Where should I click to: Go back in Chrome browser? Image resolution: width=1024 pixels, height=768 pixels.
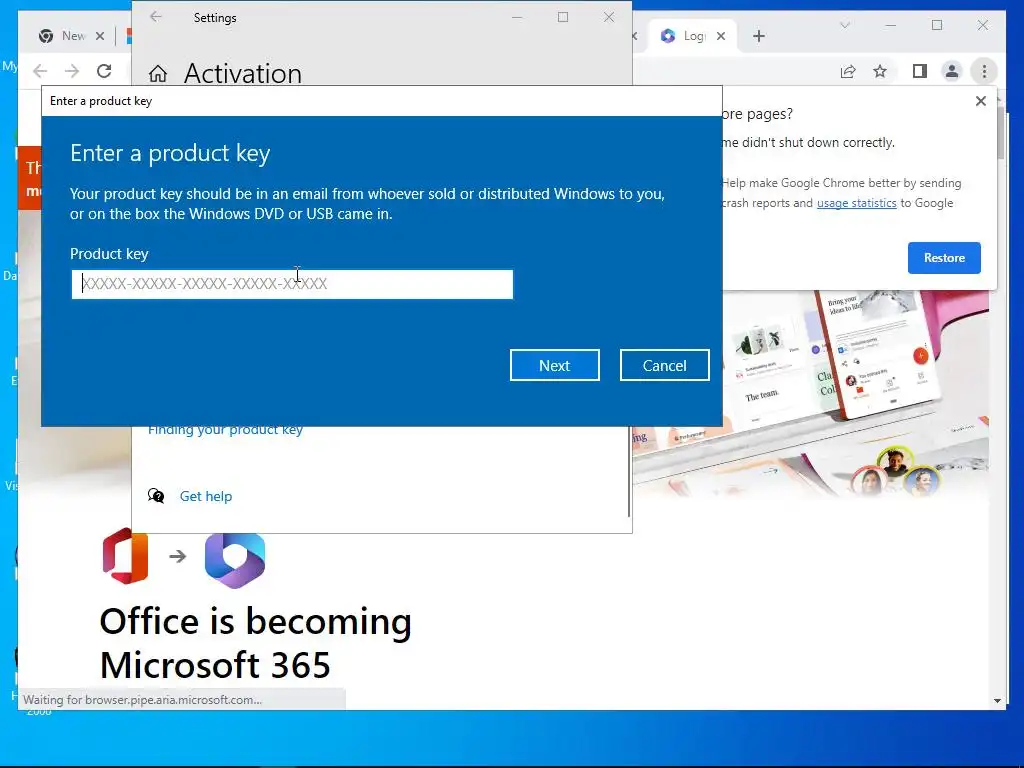point(40,71)
